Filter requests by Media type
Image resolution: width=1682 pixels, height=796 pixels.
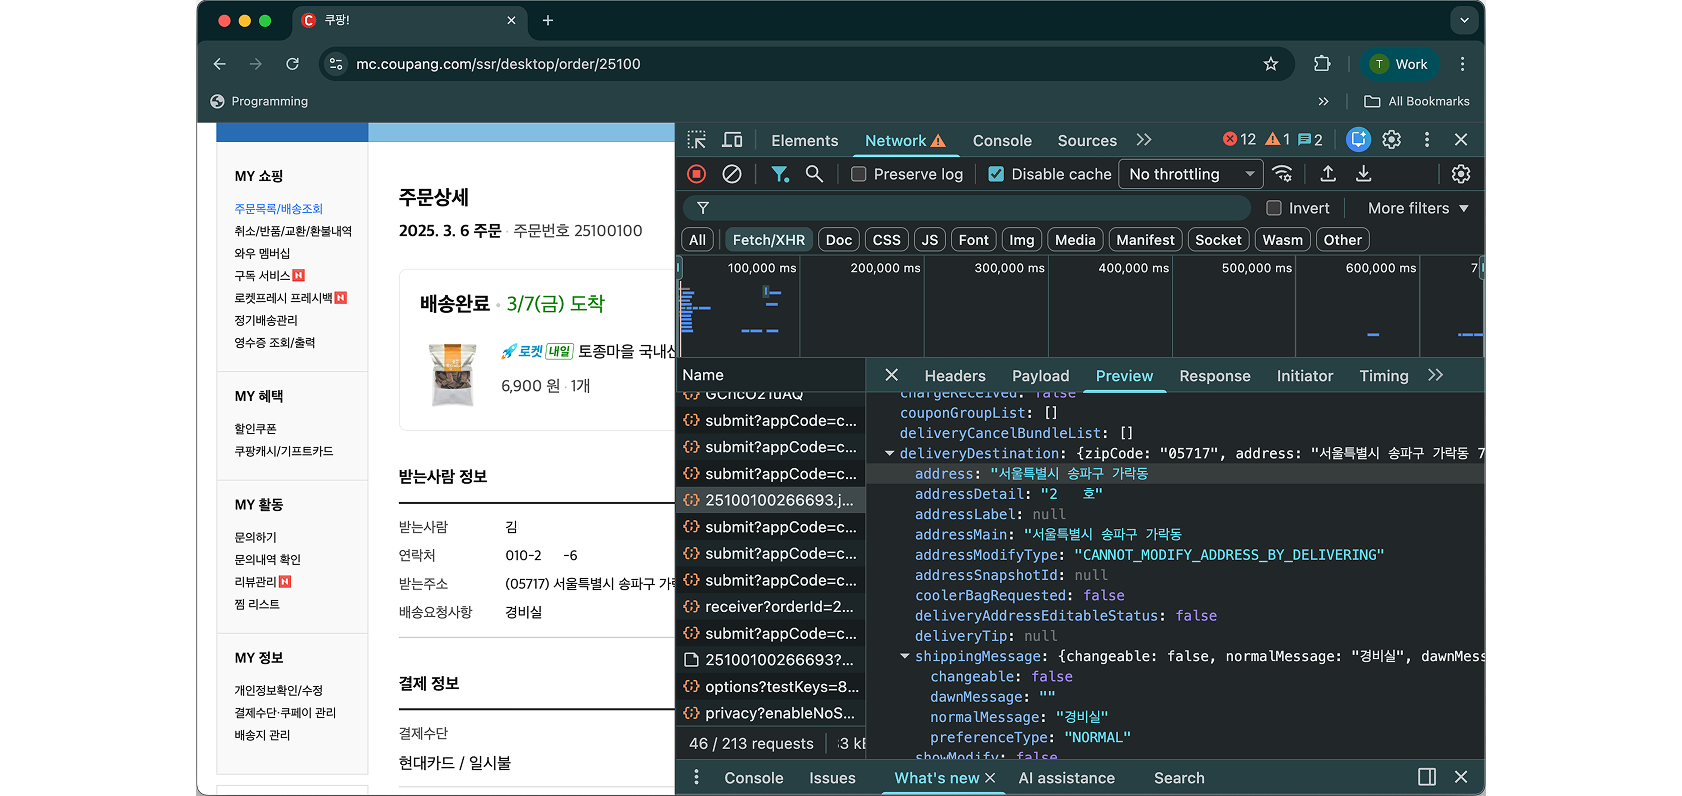pyautogui.click(x=1075, y=240)
